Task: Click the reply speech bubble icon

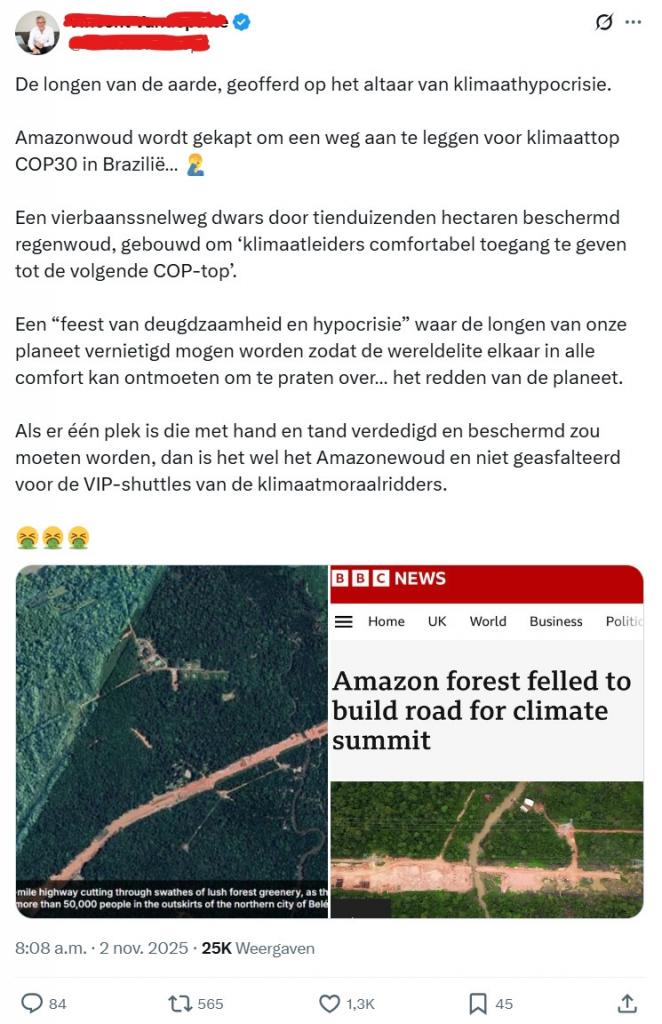Action: coord(32,1003)
